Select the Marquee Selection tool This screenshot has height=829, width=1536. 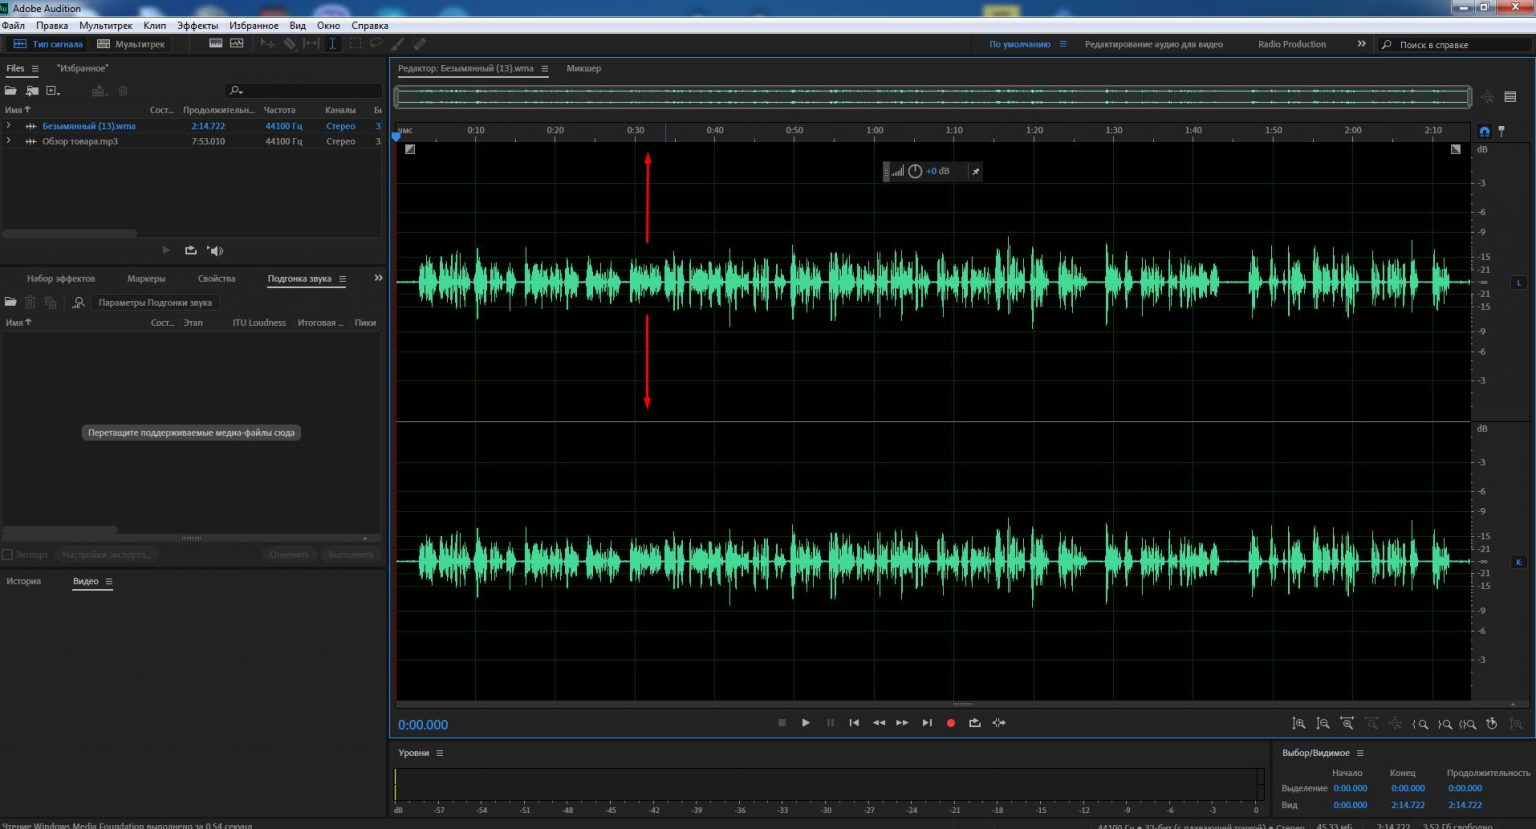[355, 44]
